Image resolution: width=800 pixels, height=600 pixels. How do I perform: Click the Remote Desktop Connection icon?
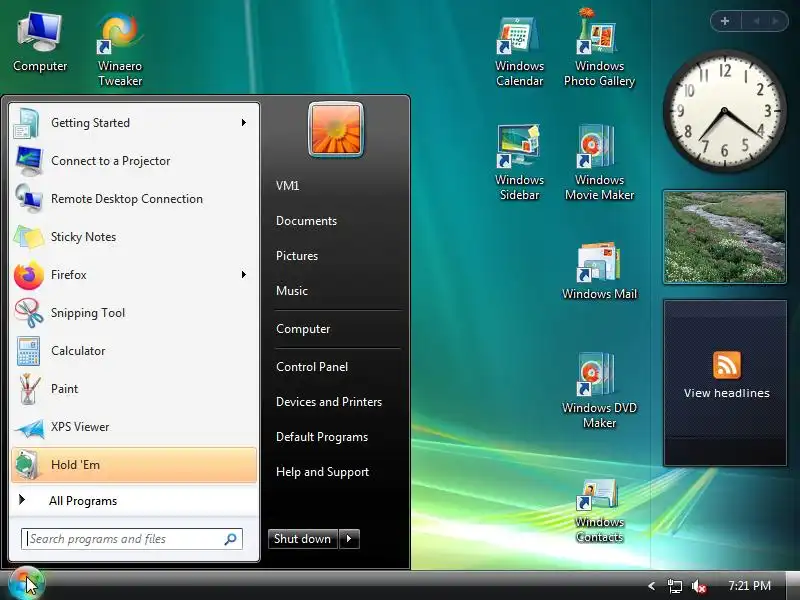point(29,199)
